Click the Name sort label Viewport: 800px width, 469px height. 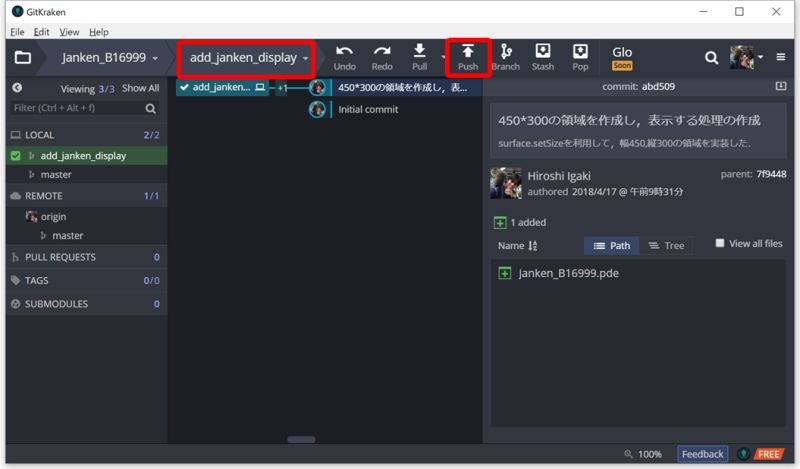(511, 245)
